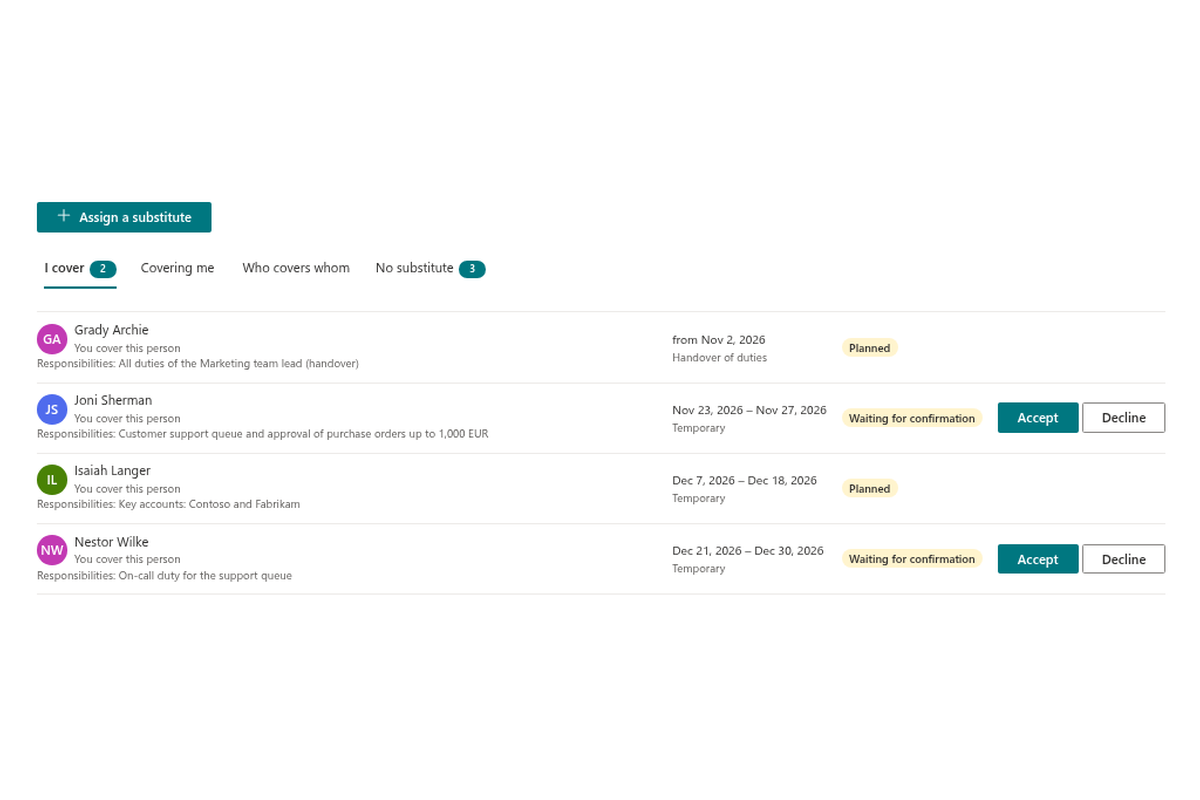Viewport: 1200px width, 800px height.
Task: Click the Planned status for Isaiah Langer
Action: pos(869,489)
